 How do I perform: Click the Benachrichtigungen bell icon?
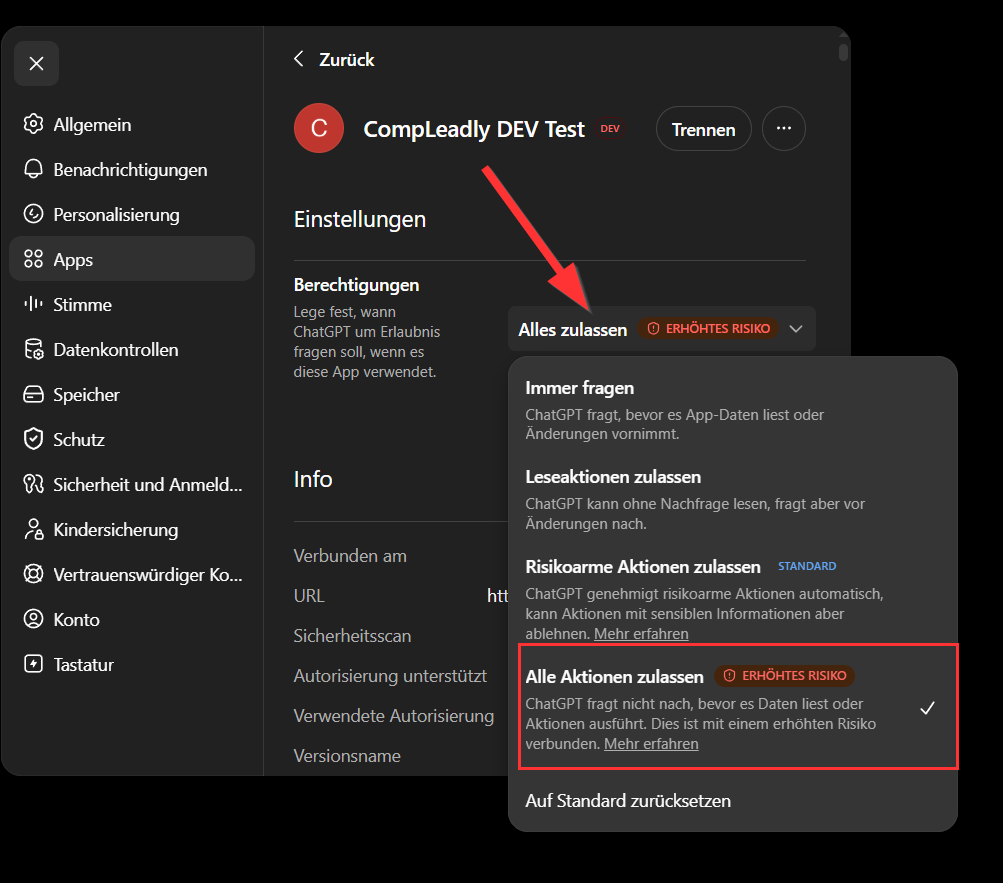[33, 169]
